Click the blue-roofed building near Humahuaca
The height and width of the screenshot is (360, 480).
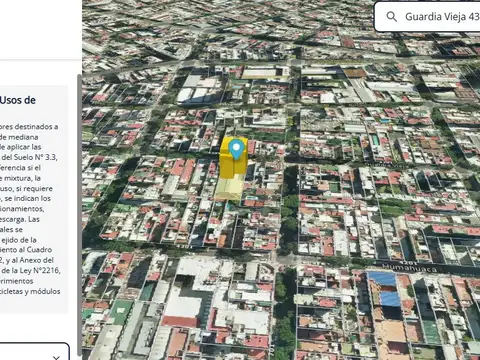385,289
